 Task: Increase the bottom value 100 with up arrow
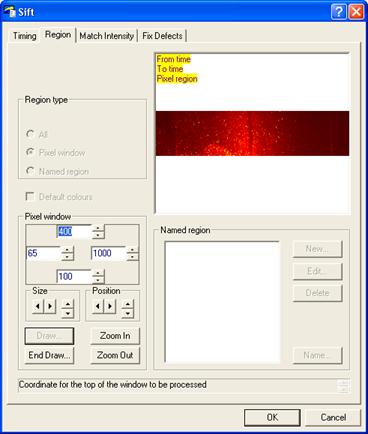[98, 273]
